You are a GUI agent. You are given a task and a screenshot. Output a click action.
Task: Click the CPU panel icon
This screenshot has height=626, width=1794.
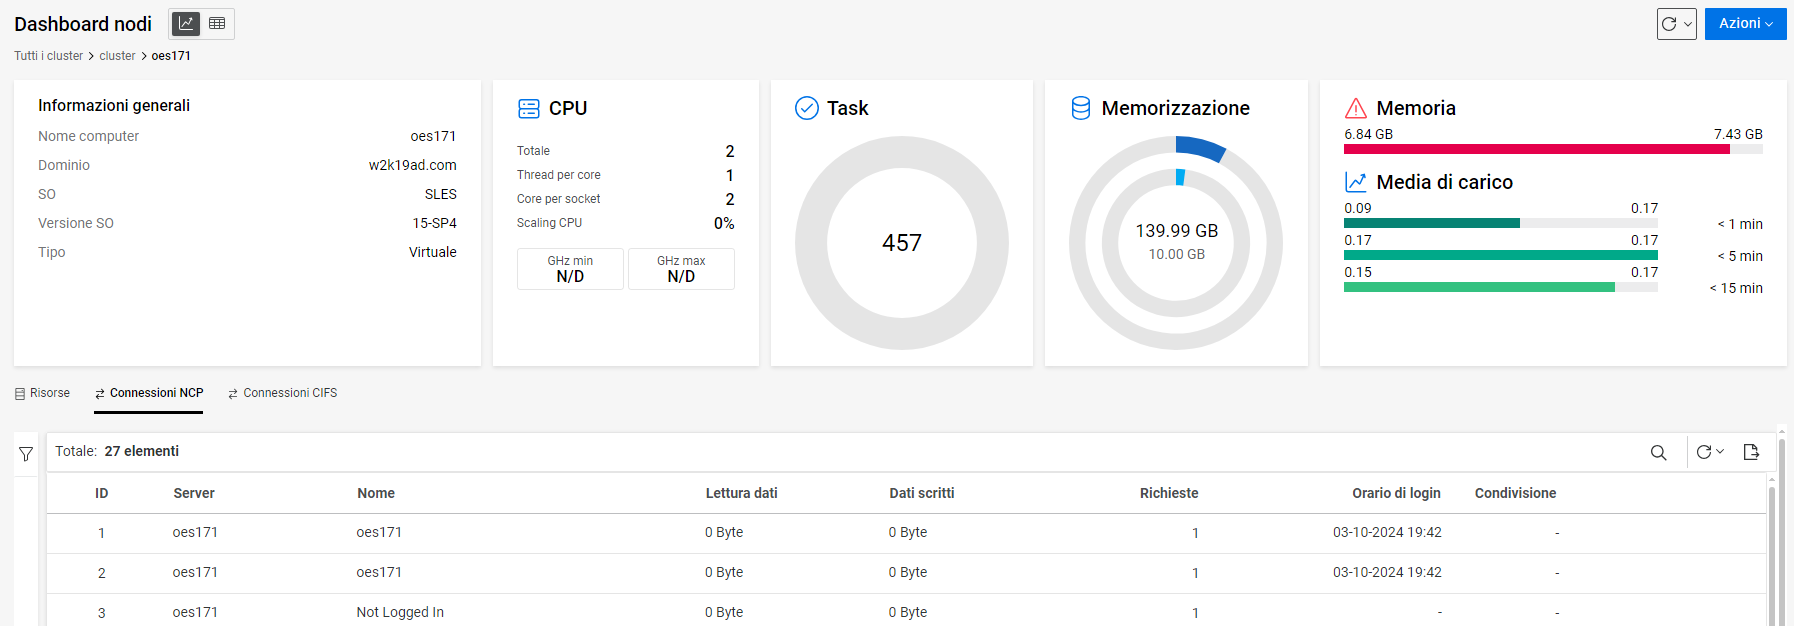coord(528,108)
